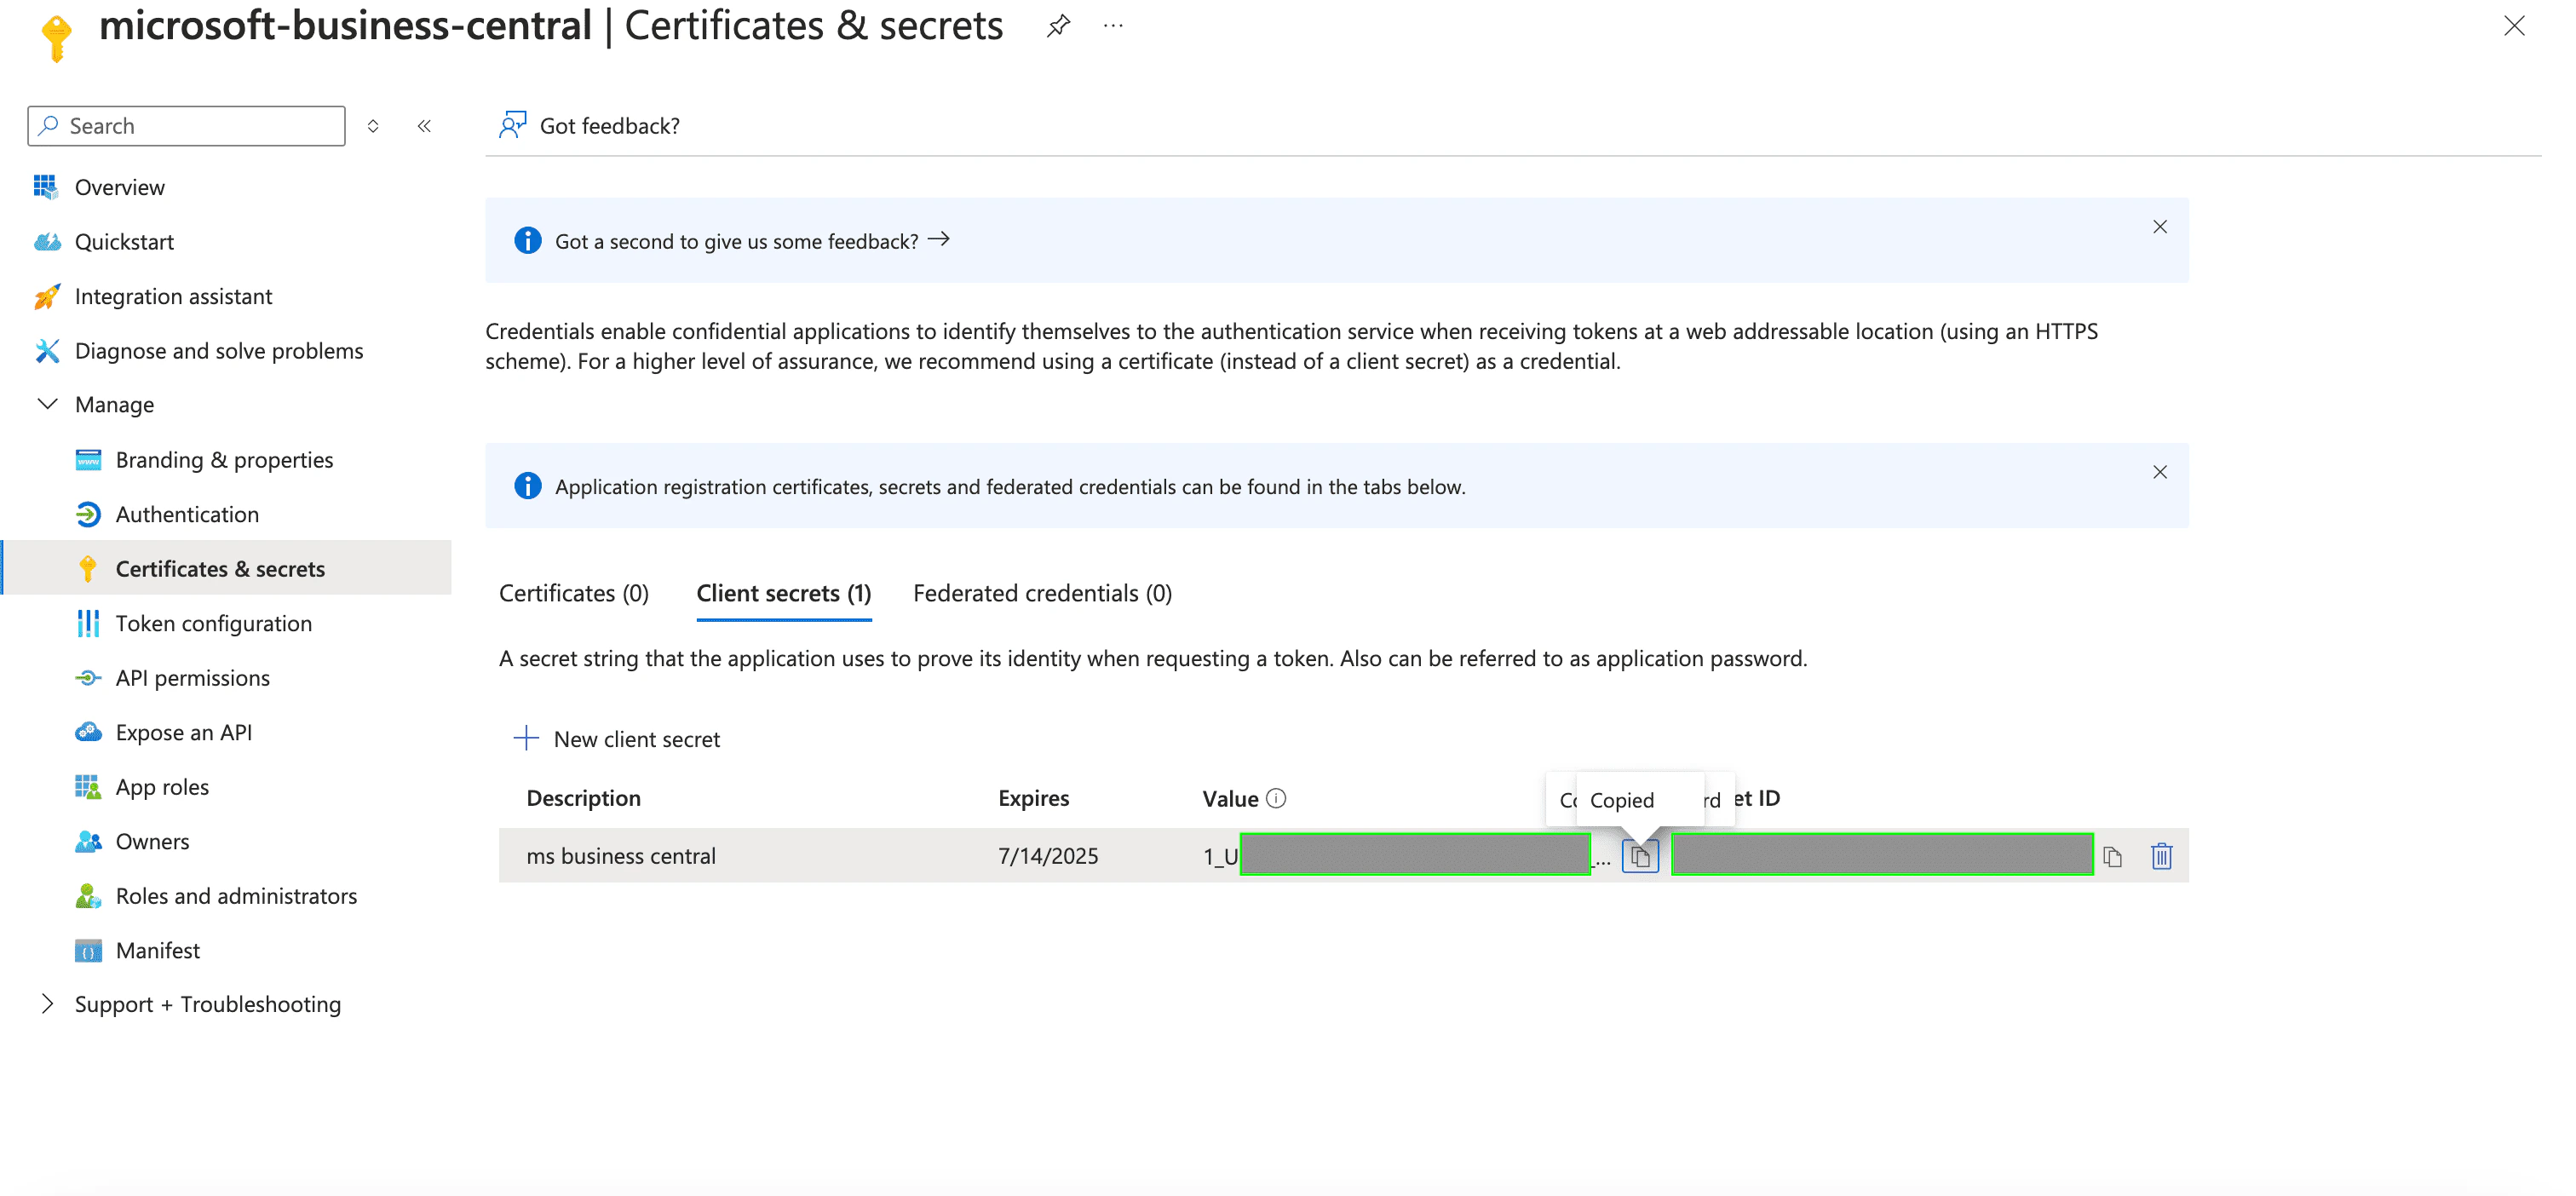Open the Got feedback option

click(590, 126)
